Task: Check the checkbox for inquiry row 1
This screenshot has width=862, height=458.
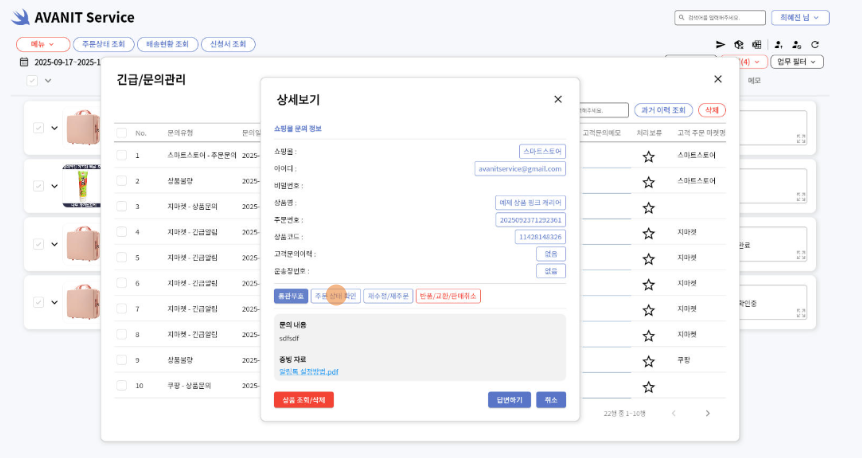Action: point(121,155)
